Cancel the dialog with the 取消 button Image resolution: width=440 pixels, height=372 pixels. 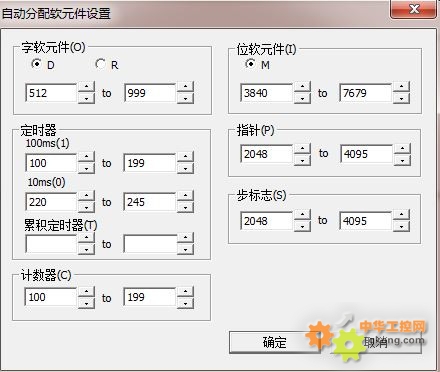(376, 342)
